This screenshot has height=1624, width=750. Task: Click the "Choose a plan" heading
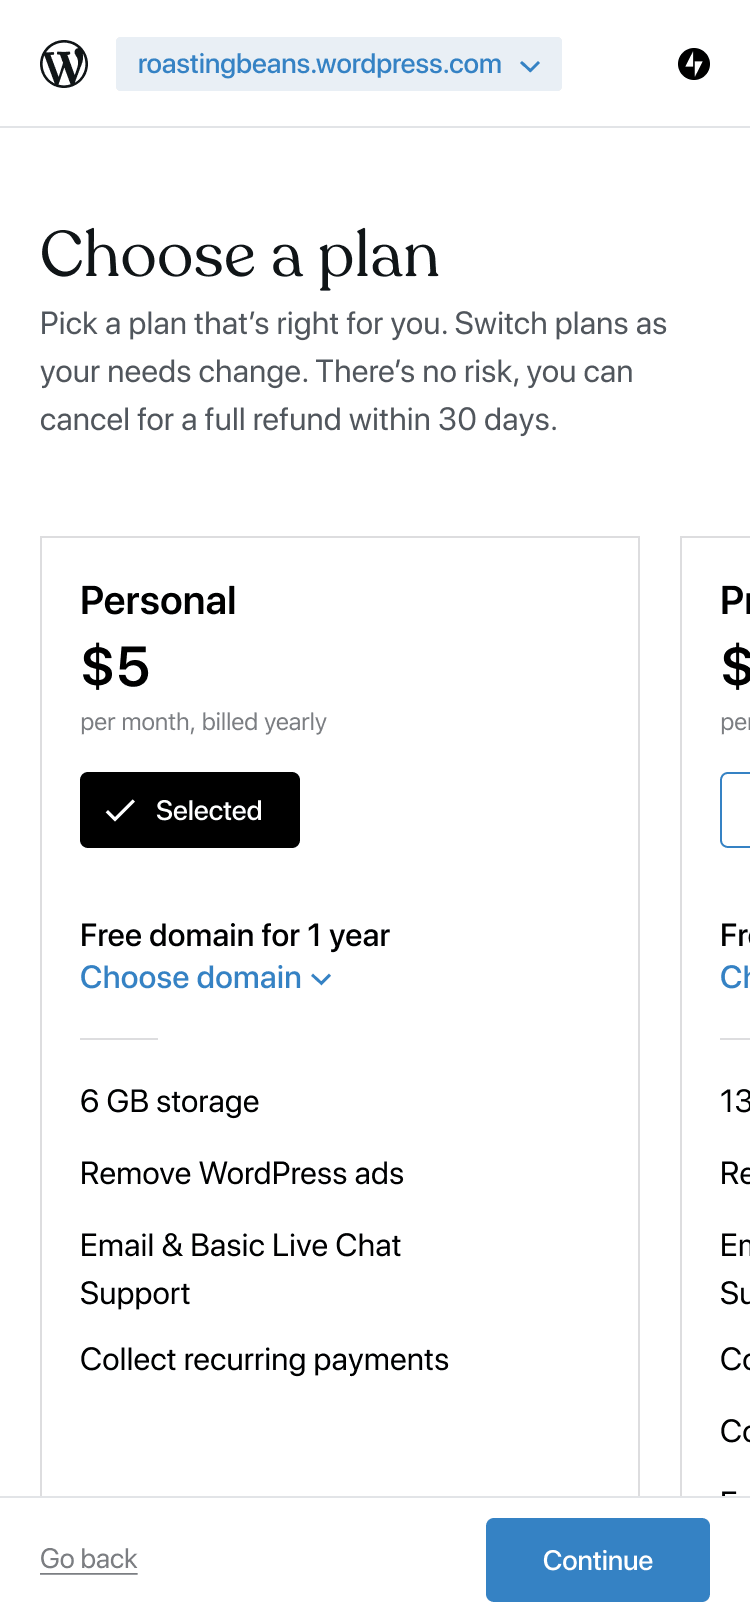click(x=240, y=254)
